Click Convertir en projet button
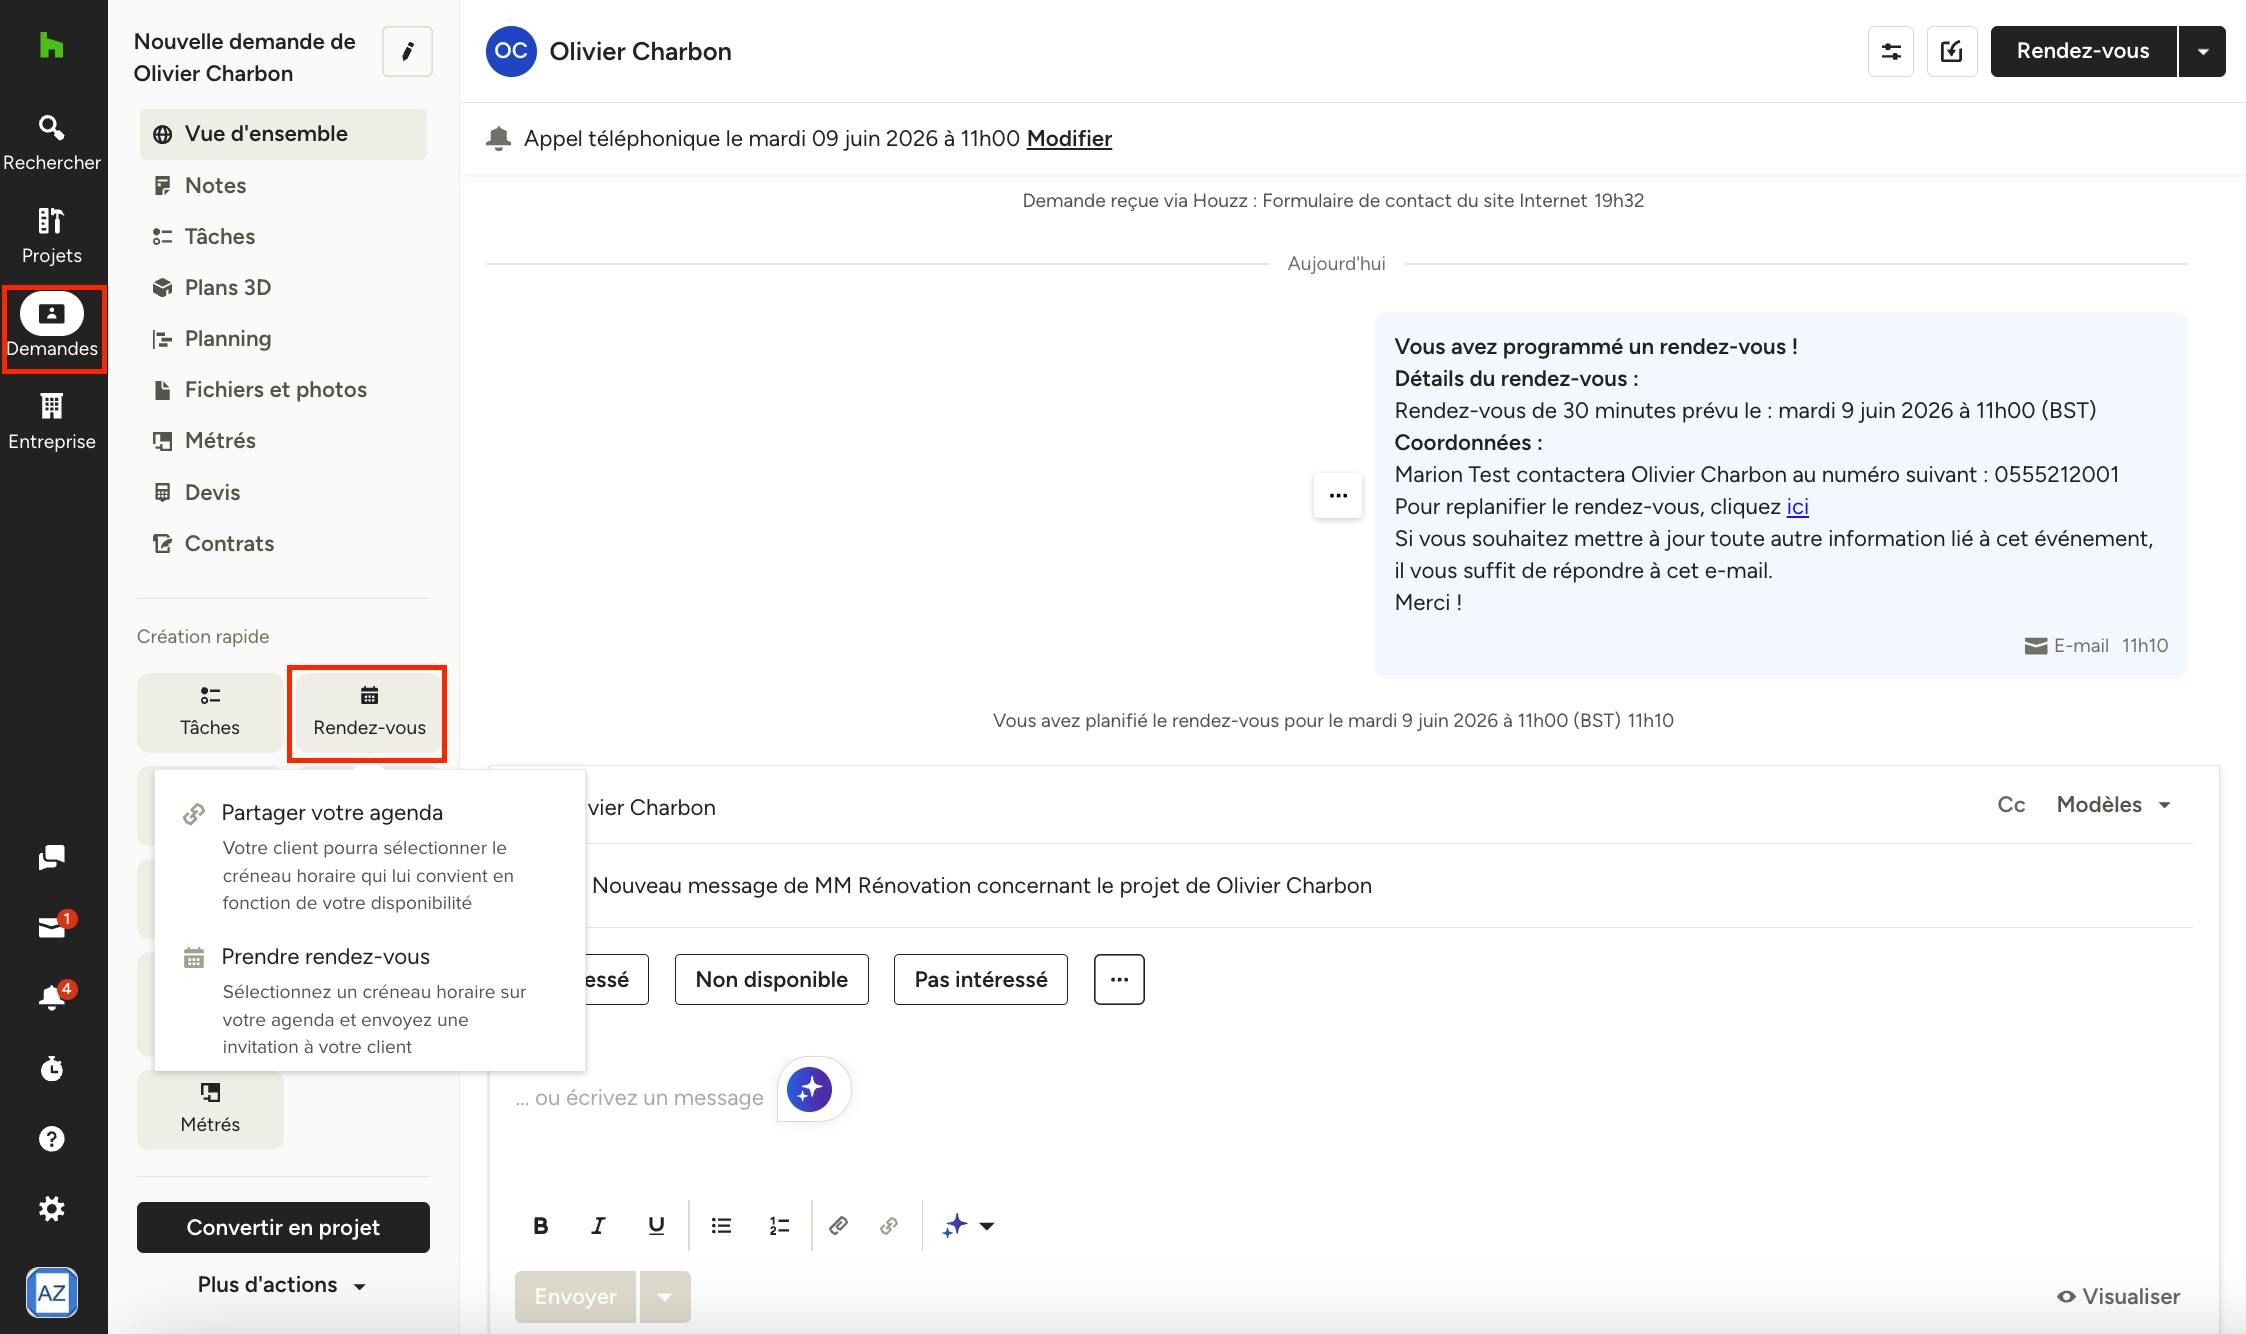This screenshot has height=1334, width=2246. click(283, 1227)
